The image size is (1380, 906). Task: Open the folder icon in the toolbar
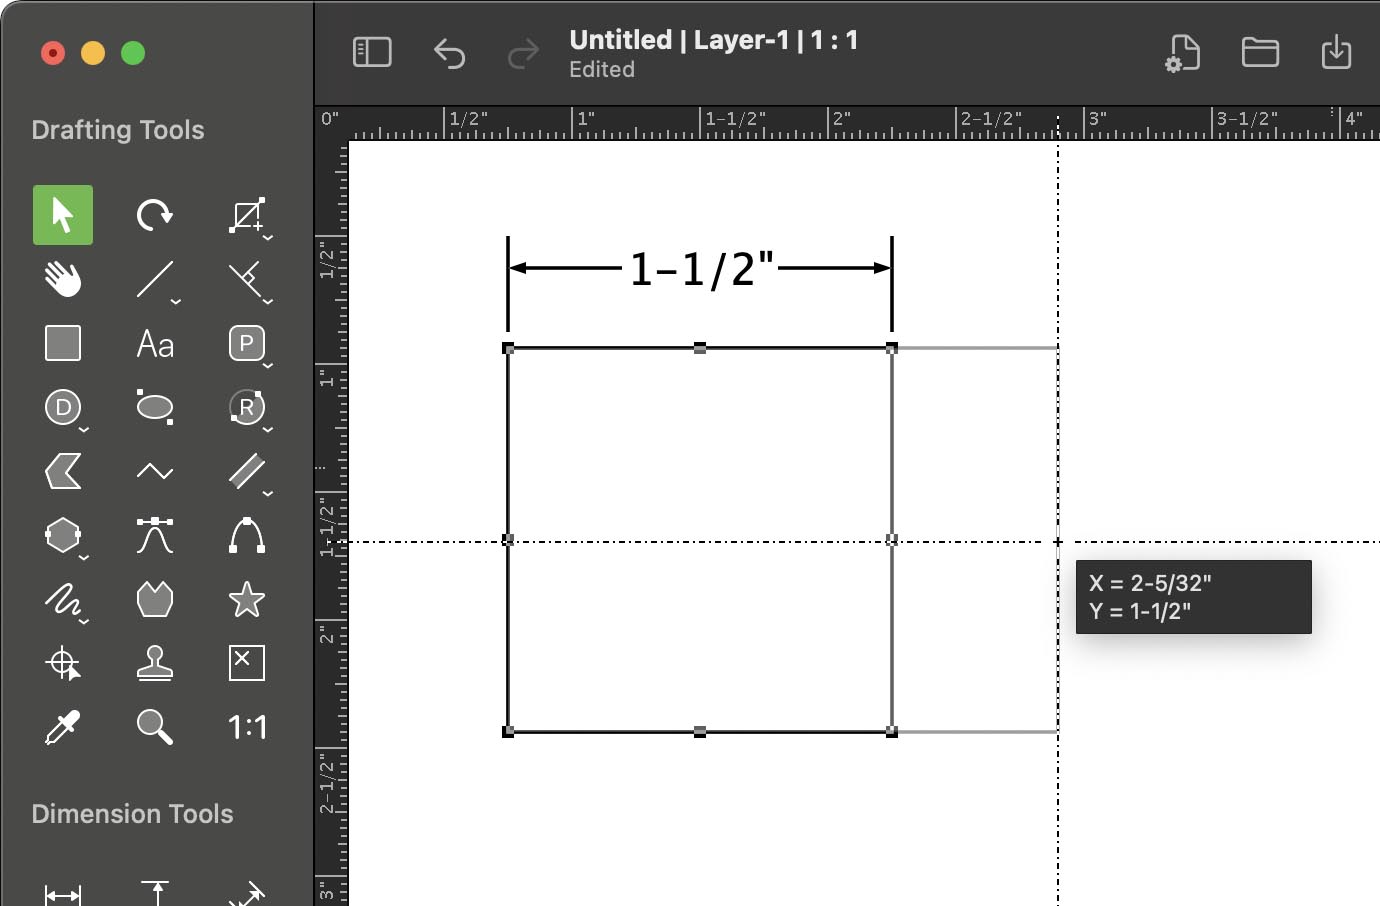pyautogui.click(x=1260, y=52)
